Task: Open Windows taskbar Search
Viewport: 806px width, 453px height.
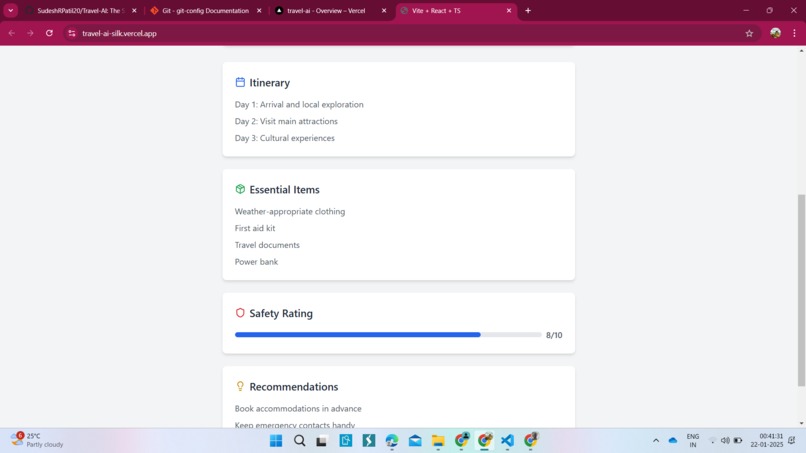Action: pos(299,441)
